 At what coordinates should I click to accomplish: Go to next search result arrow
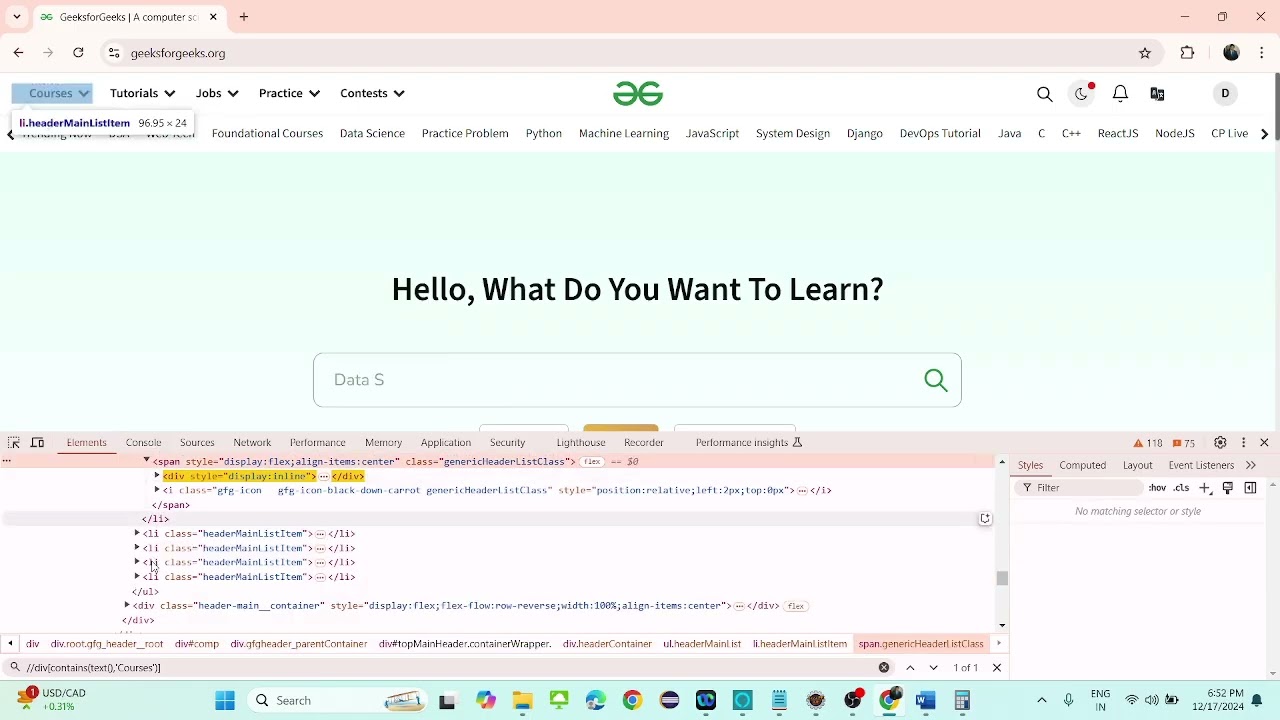click(x=934, y=667)
